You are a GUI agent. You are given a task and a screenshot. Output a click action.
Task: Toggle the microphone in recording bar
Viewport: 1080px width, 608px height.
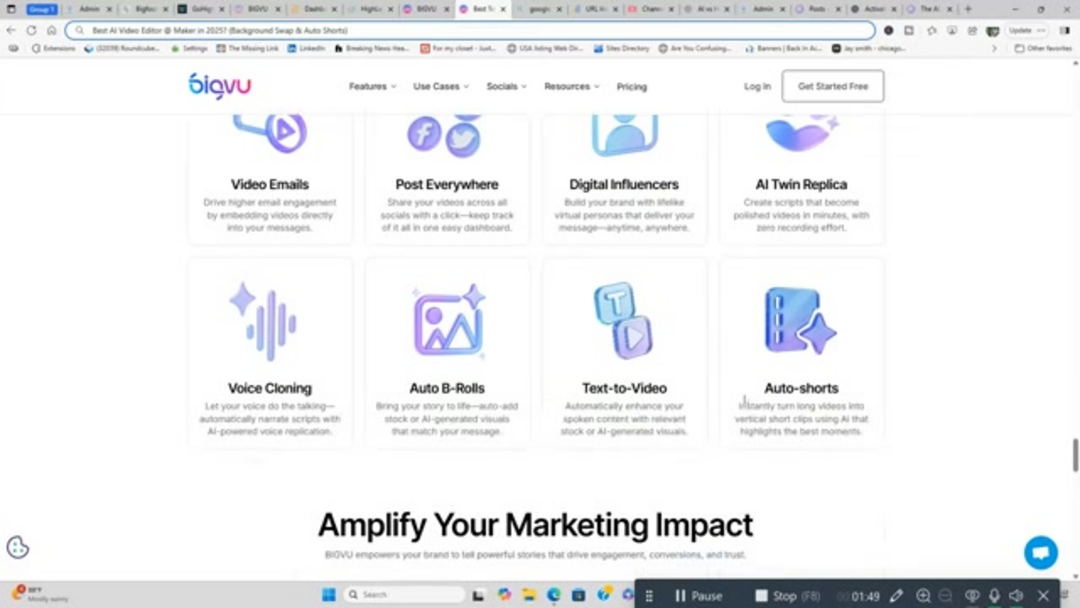point(994,596)
